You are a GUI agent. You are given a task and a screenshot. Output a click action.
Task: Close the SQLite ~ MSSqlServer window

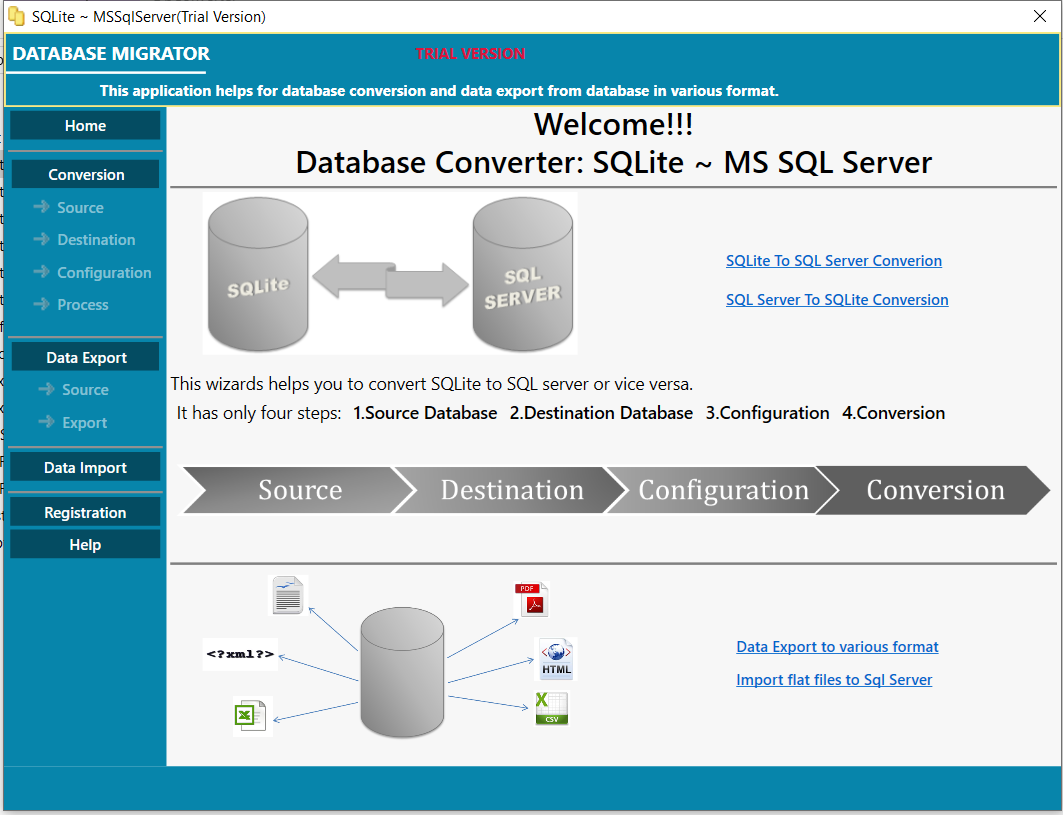1039,16
